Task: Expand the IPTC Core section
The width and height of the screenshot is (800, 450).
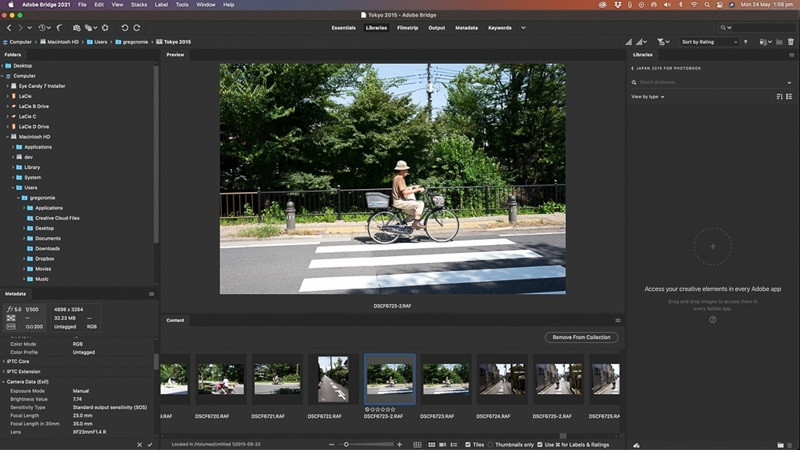Action: 4,361
